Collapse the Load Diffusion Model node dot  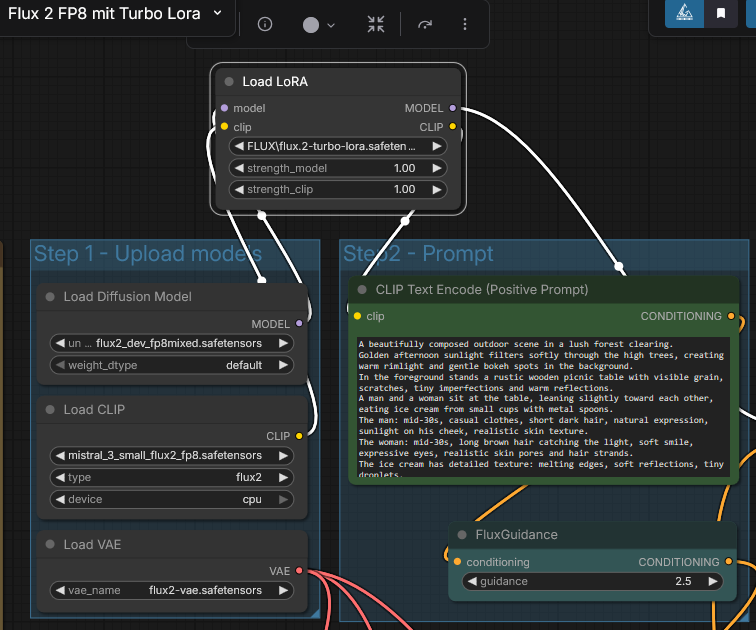(x=50, y=296)
